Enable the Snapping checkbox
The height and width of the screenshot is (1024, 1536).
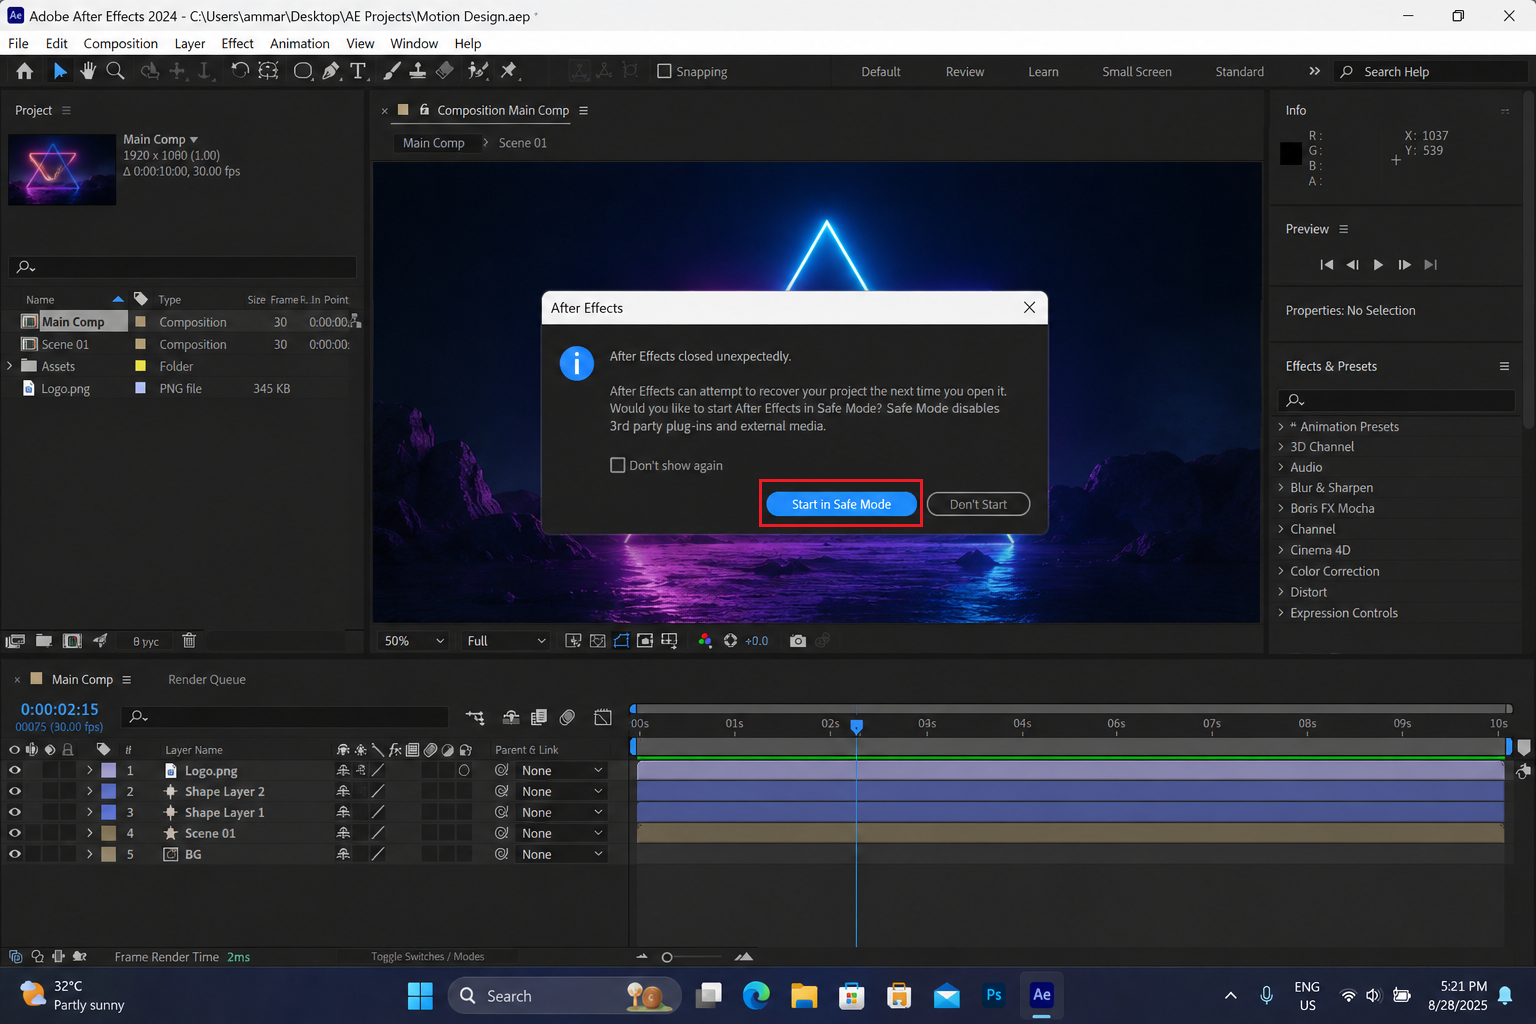coord(664,71)
